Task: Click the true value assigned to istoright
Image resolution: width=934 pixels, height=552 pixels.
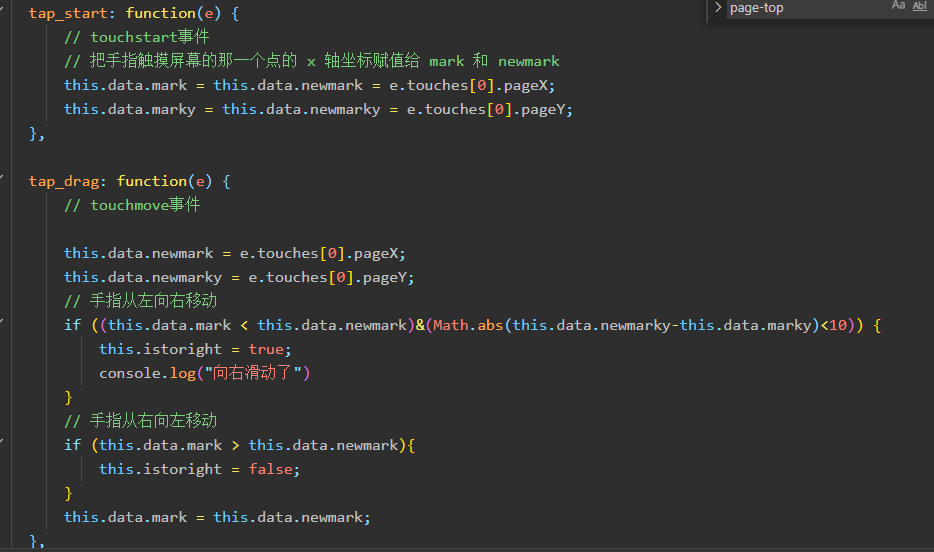Action: click(266, 349)
